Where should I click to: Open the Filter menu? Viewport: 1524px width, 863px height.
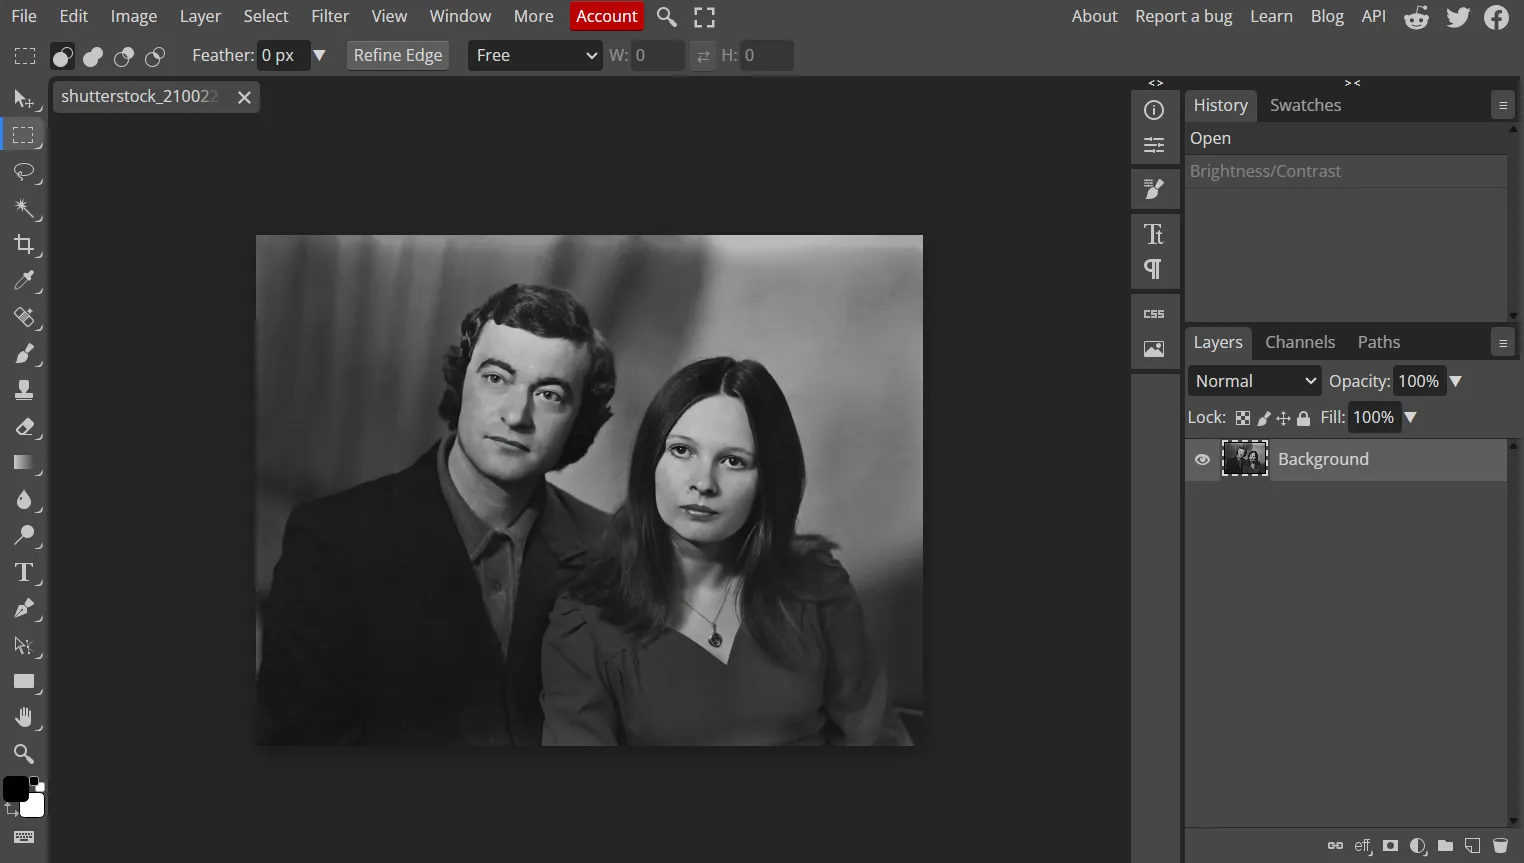pos(330,16)
